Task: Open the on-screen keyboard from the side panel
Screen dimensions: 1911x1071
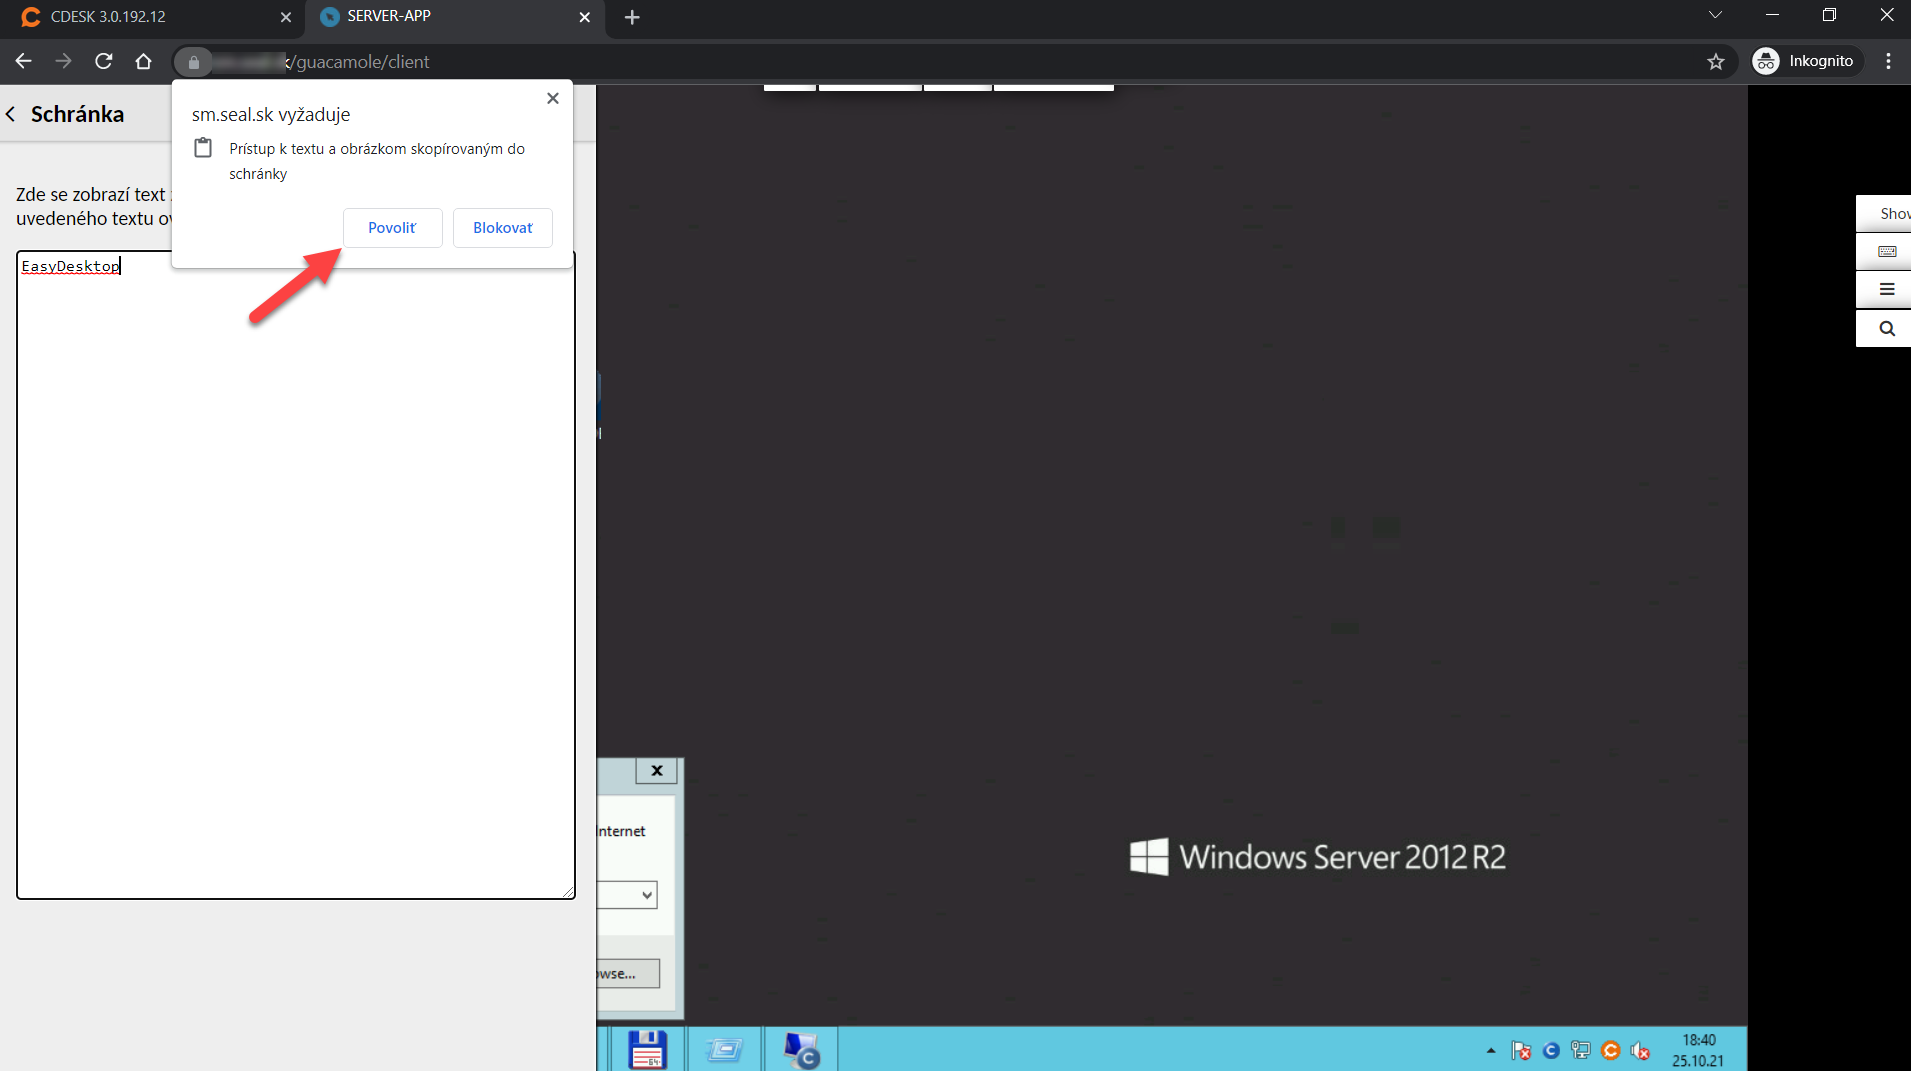Action: click(x=1885, y=251)
